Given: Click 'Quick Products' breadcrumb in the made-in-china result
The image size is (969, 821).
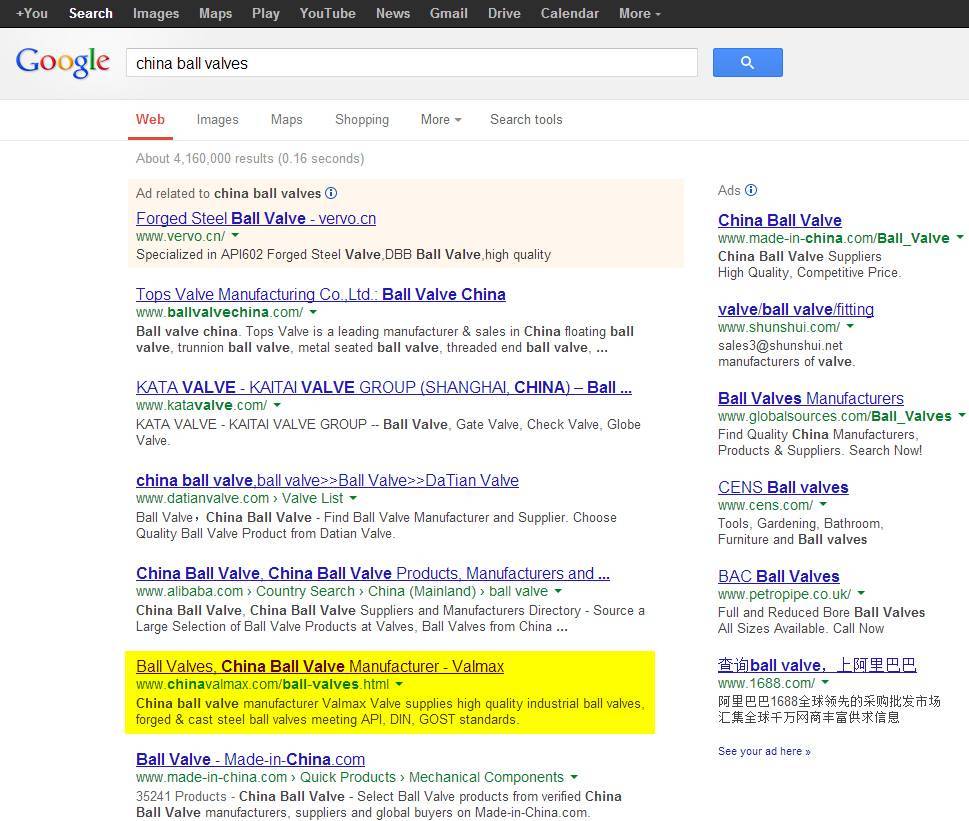Looking at the screenshot, I should click(348, 777).
